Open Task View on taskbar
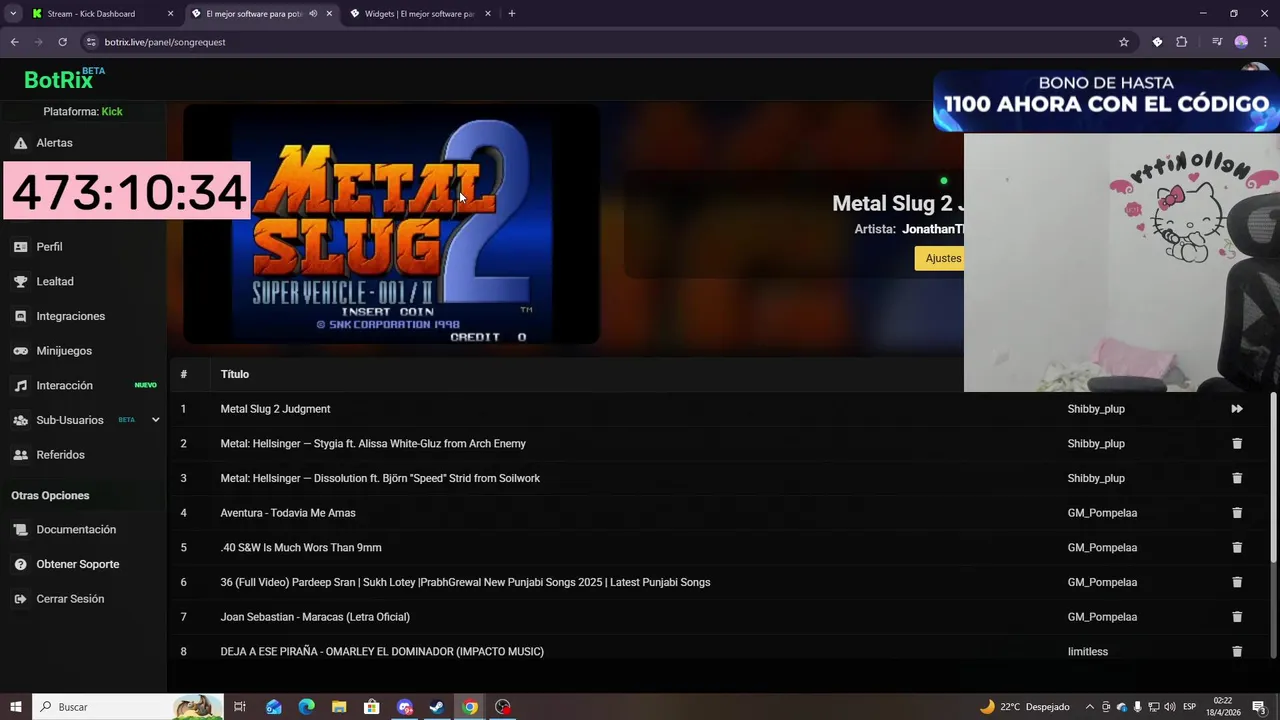This screenshot has width=1280, height=720. [x=240, y=707]
